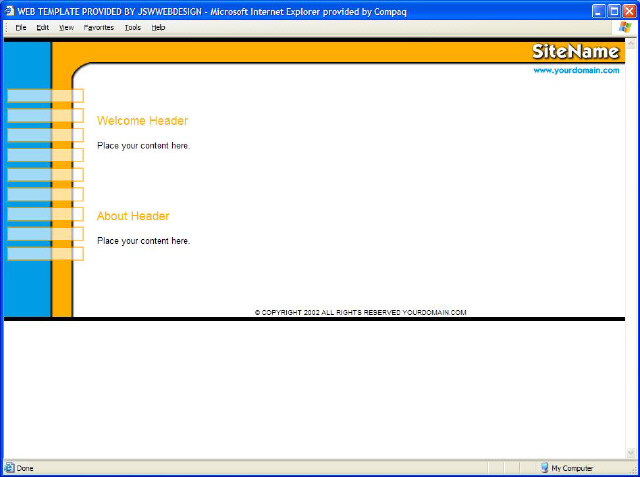
Task: Click the SiteName logo
Action: tap(576, 51)
